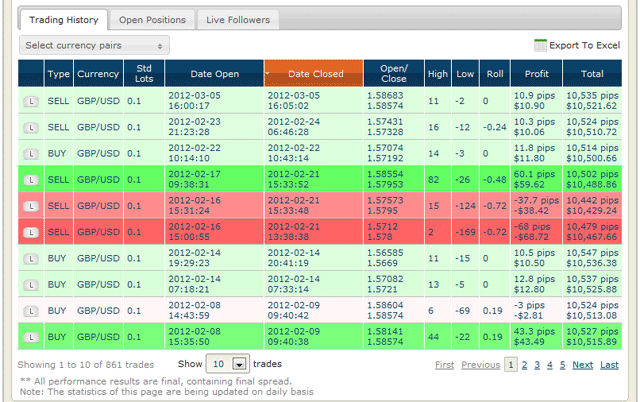The image size is (640, 402).
Task: Go to page 3 of trades
Action: click(x=537, y=365)
